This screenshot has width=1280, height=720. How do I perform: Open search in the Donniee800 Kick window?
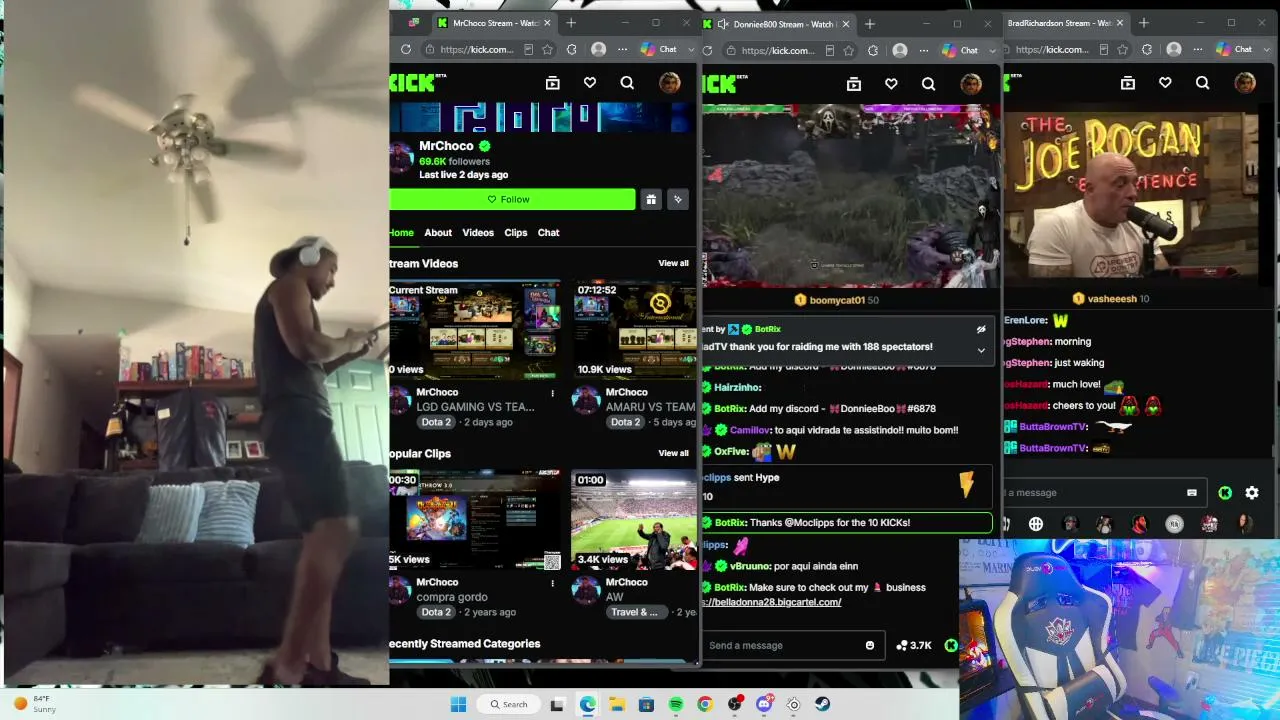click(928, 84)
